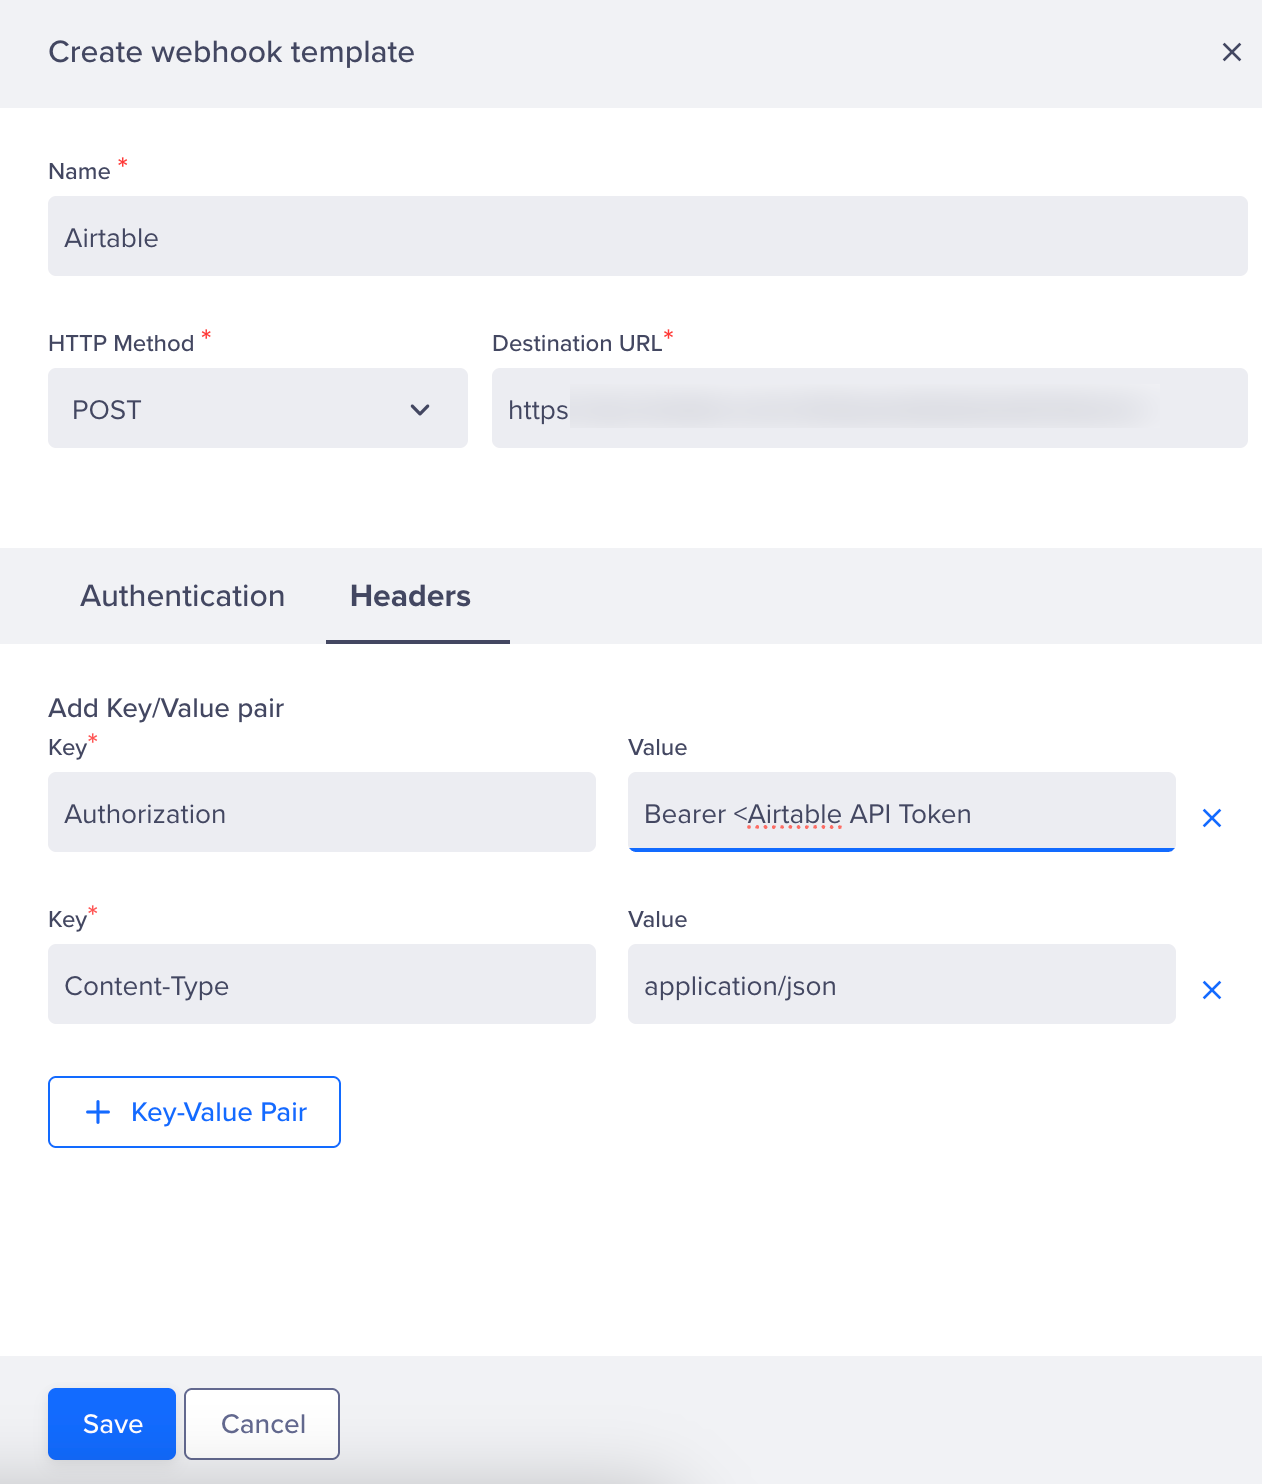Edit the Bearer token value field
This screenshot has height=1484, width=1262.
click(x=902, y=812)
